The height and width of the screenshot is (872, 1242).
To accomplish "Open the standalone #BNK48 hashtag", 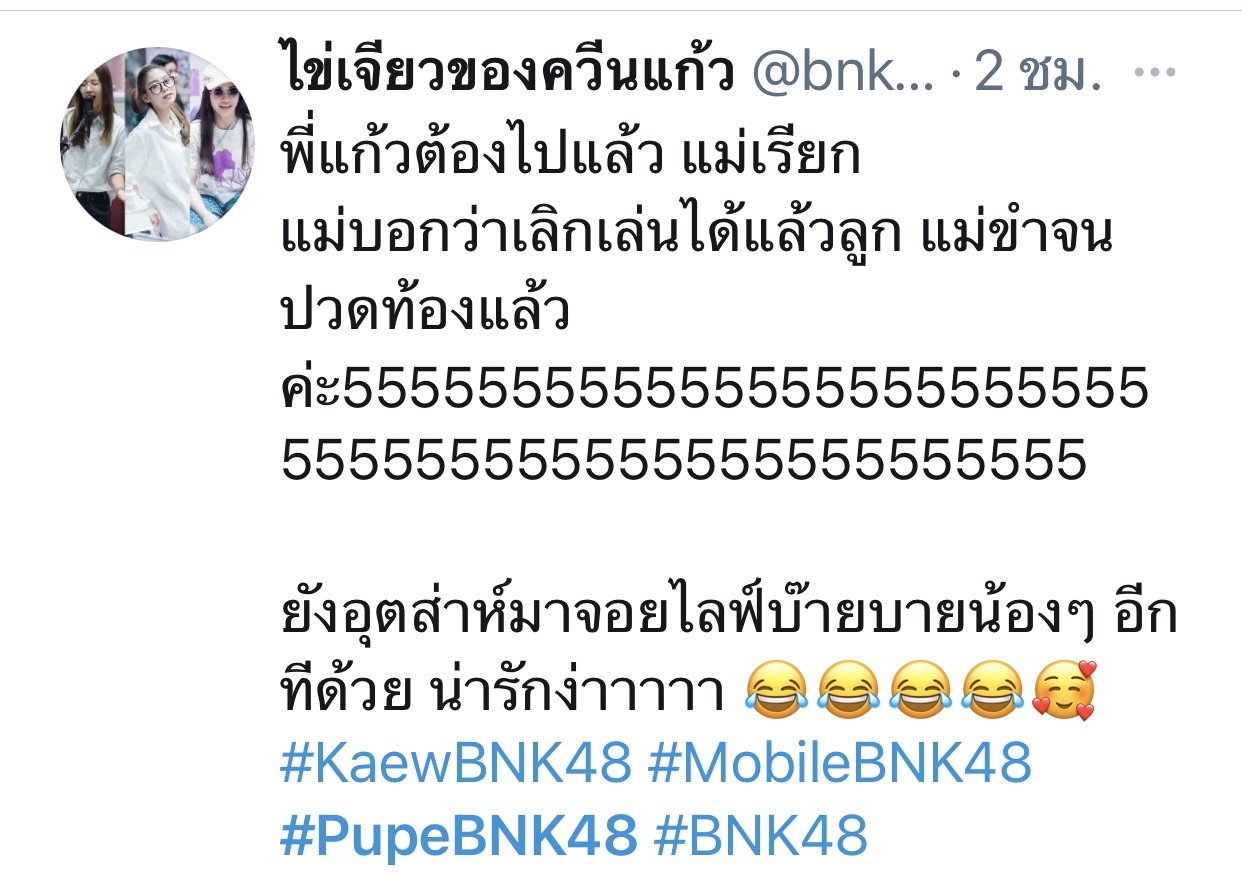I will (760, 835).
